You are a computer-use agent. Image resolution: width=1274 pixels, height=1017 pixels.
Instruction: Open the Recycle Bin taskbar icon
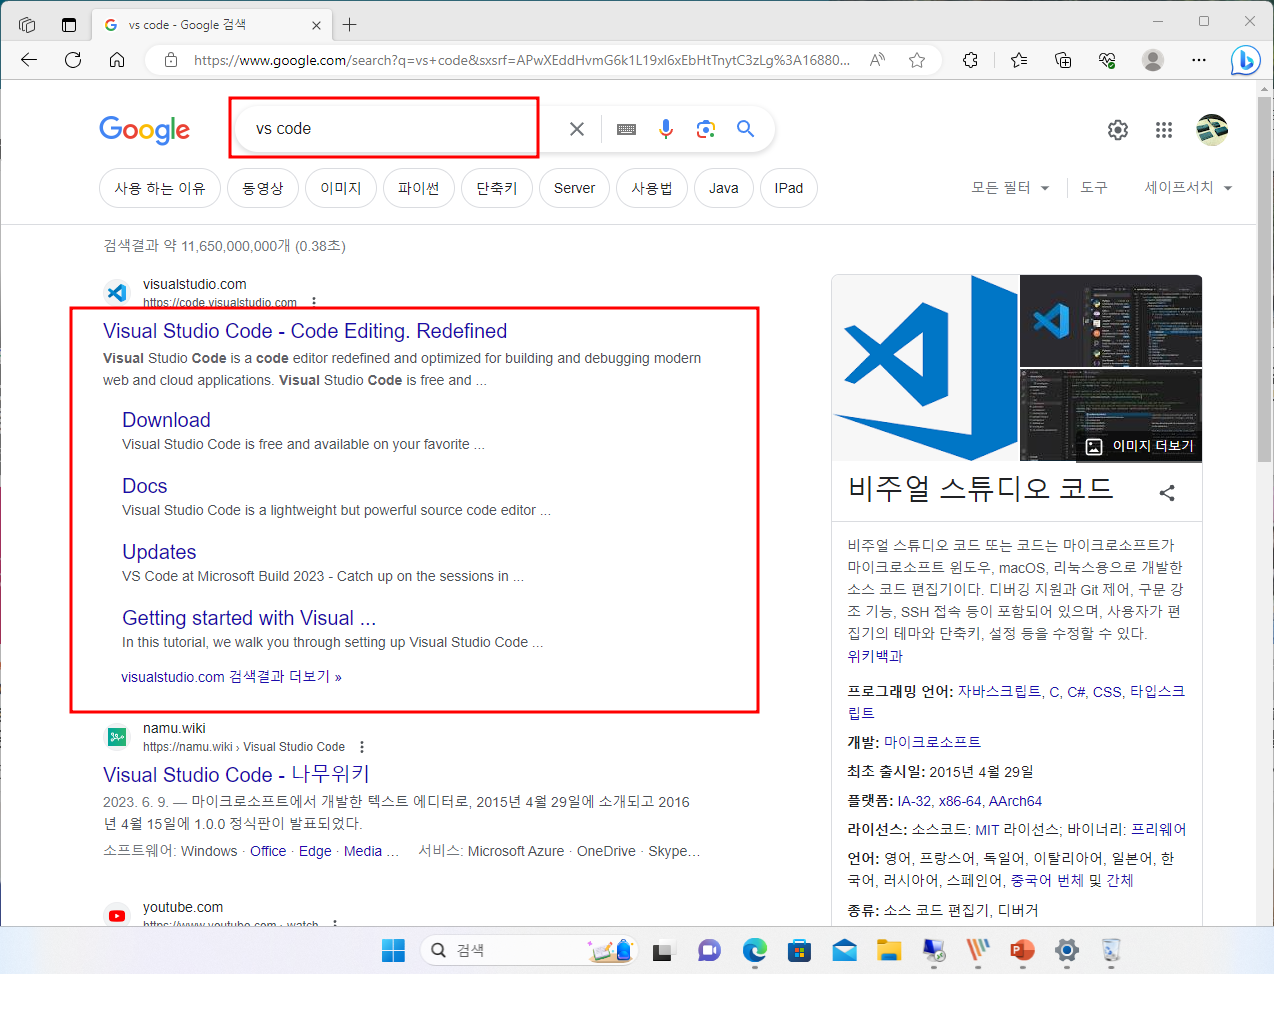tap(1111, 951)
